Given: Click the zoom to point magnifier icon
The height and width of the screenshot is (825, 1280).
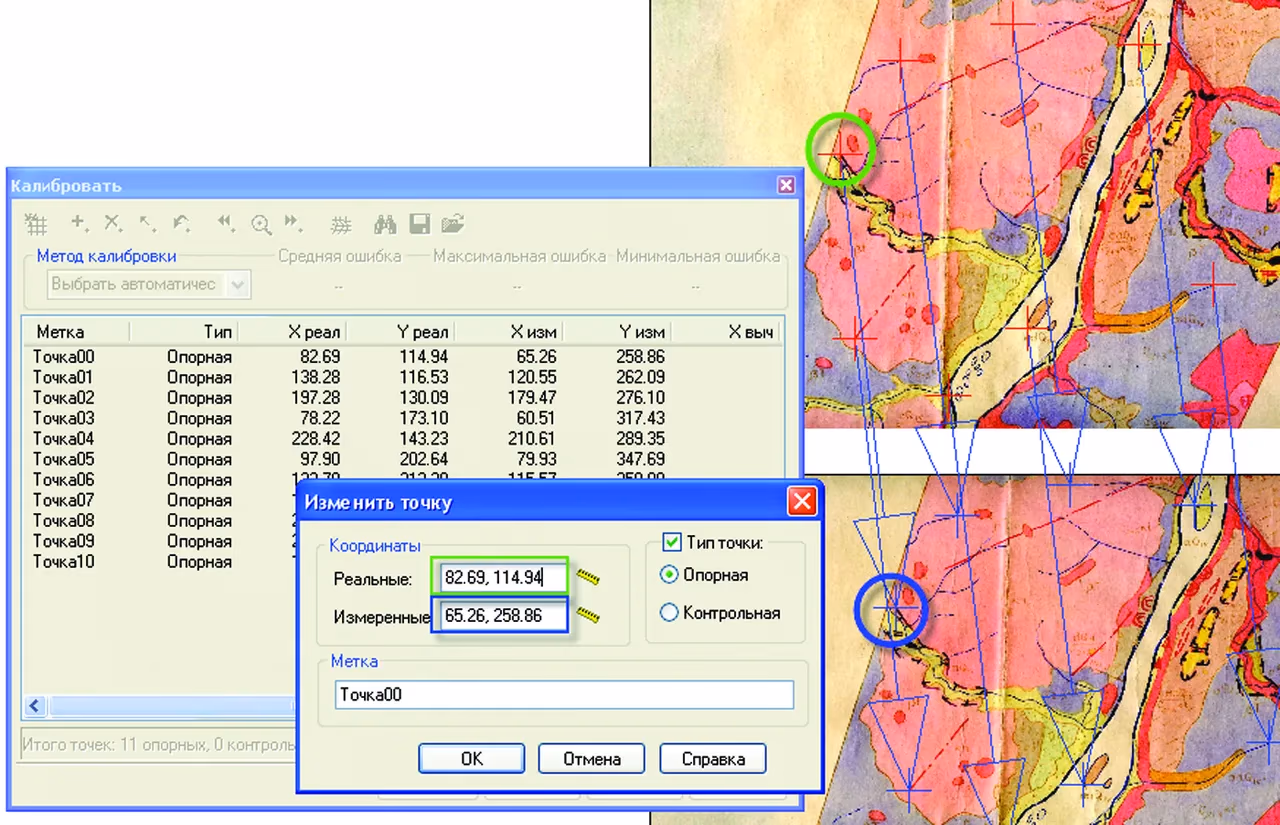Looking at the screenshot, I should pos(261,224).
